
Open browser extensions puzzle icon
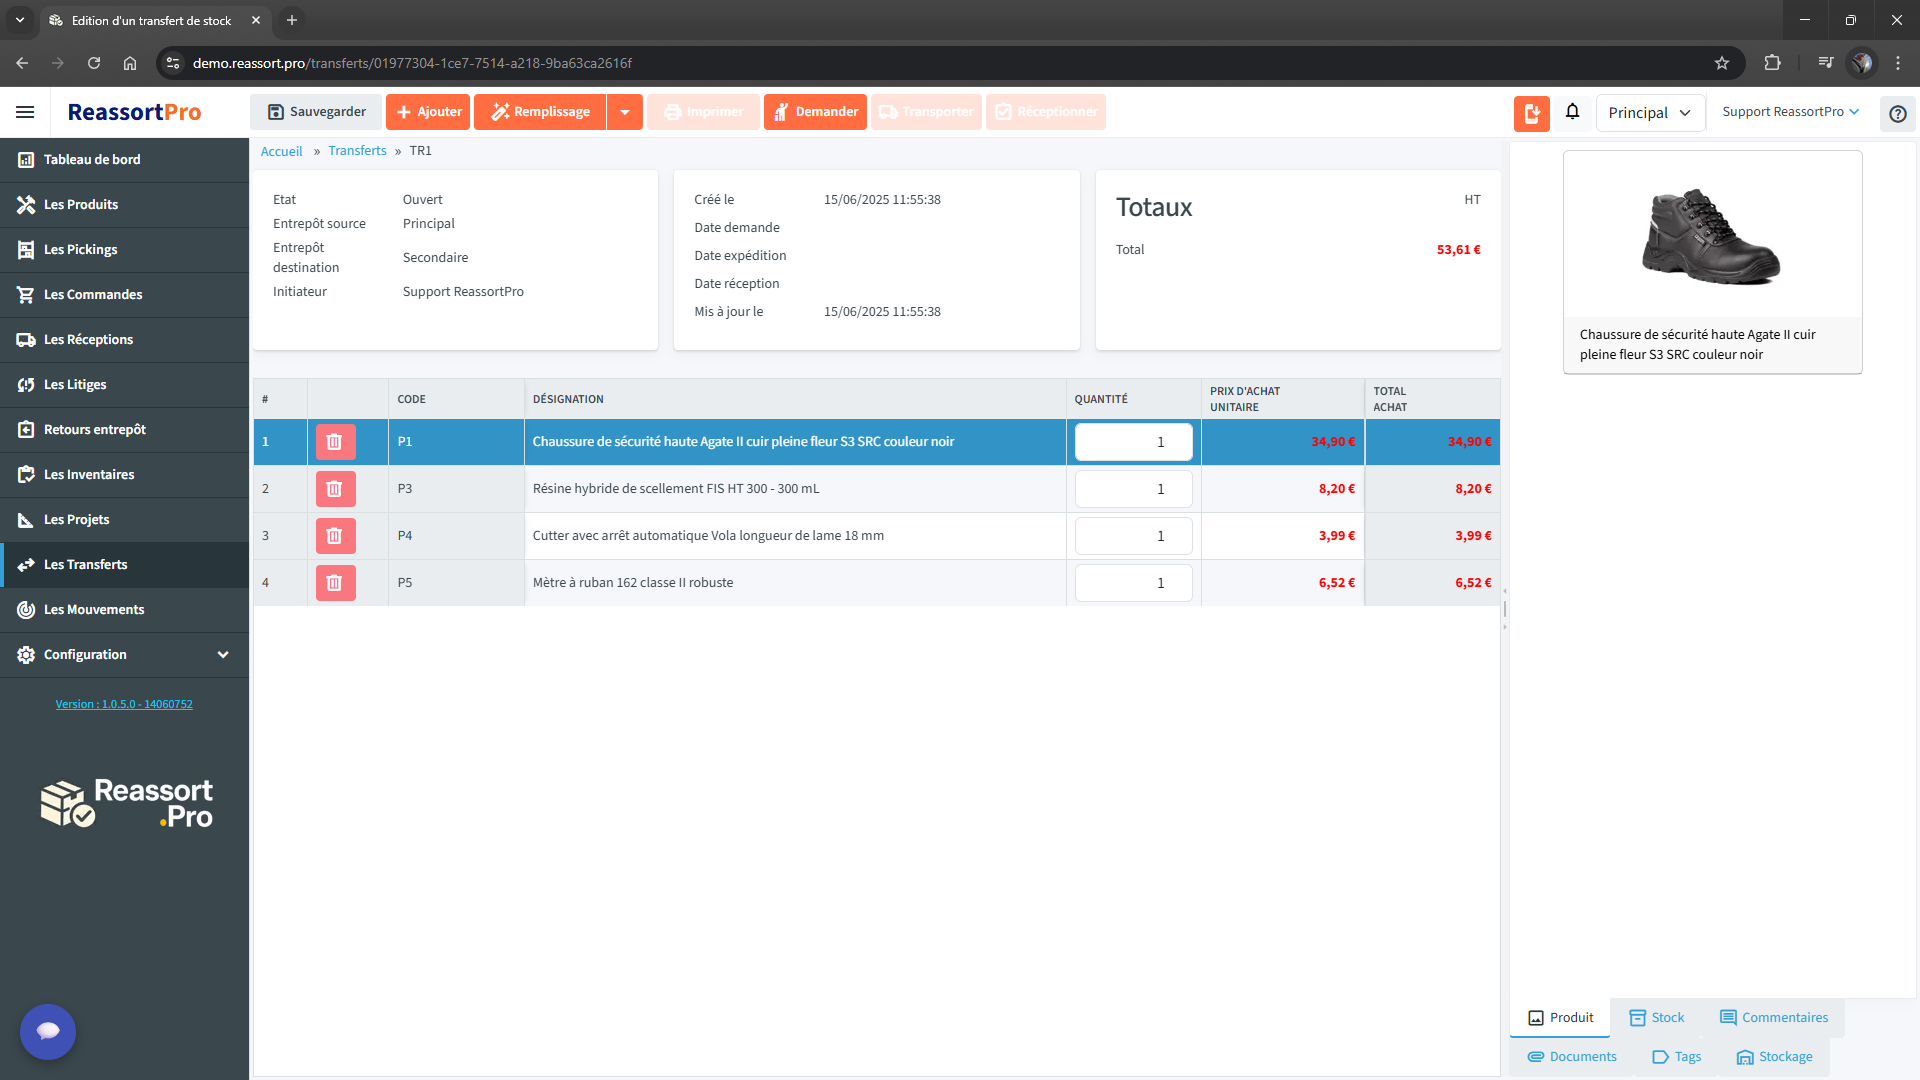pyautogui.click(x=1772, y=63)
